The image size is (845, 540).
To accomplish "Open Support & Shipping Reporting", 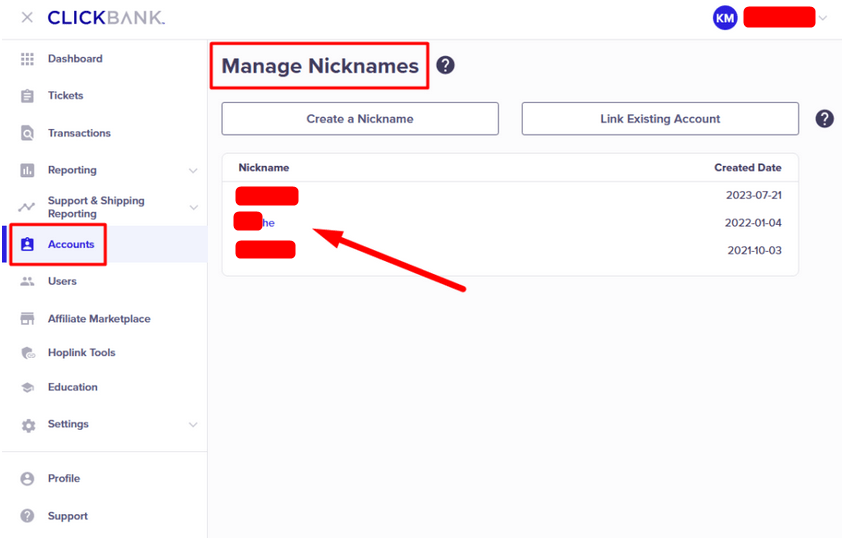I will (96, 207).
